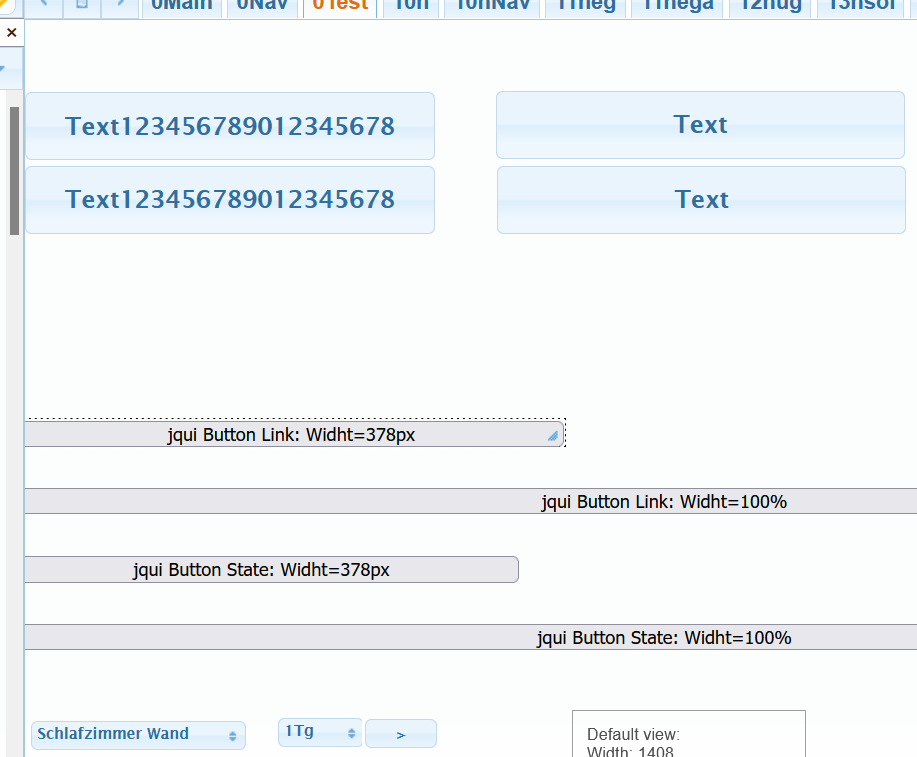Select the 0Test tab
Screen dimensions: 917x757
pyautogui.click(x=340, y=7)
